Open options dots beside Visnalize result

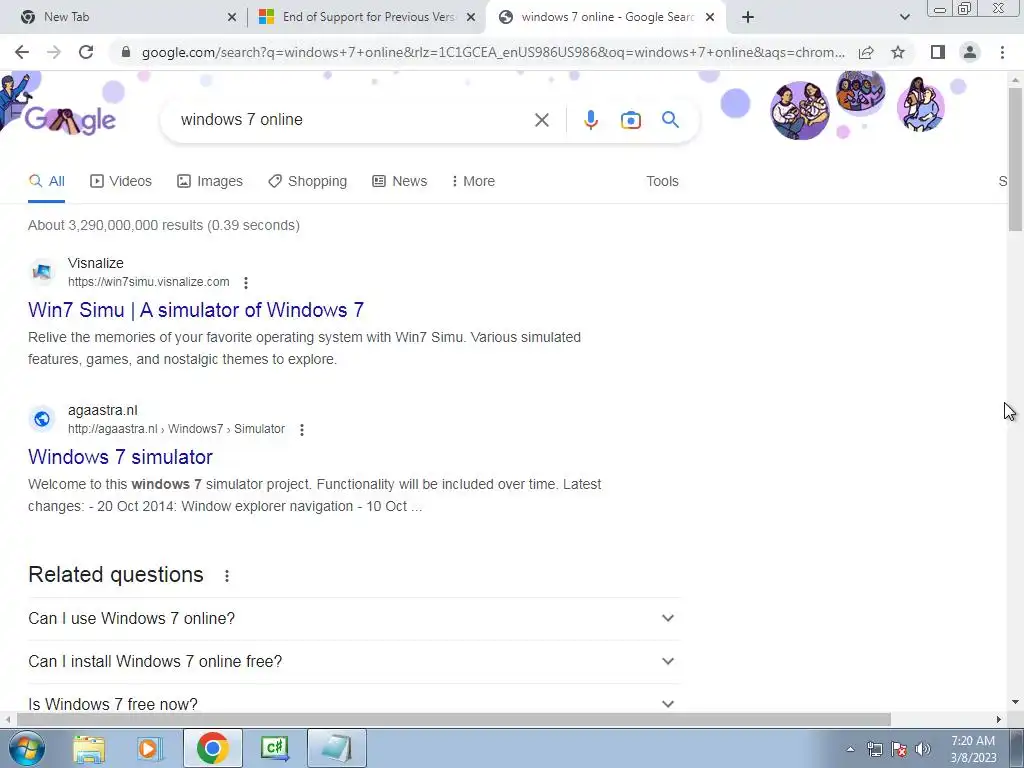tap(246, 283)
